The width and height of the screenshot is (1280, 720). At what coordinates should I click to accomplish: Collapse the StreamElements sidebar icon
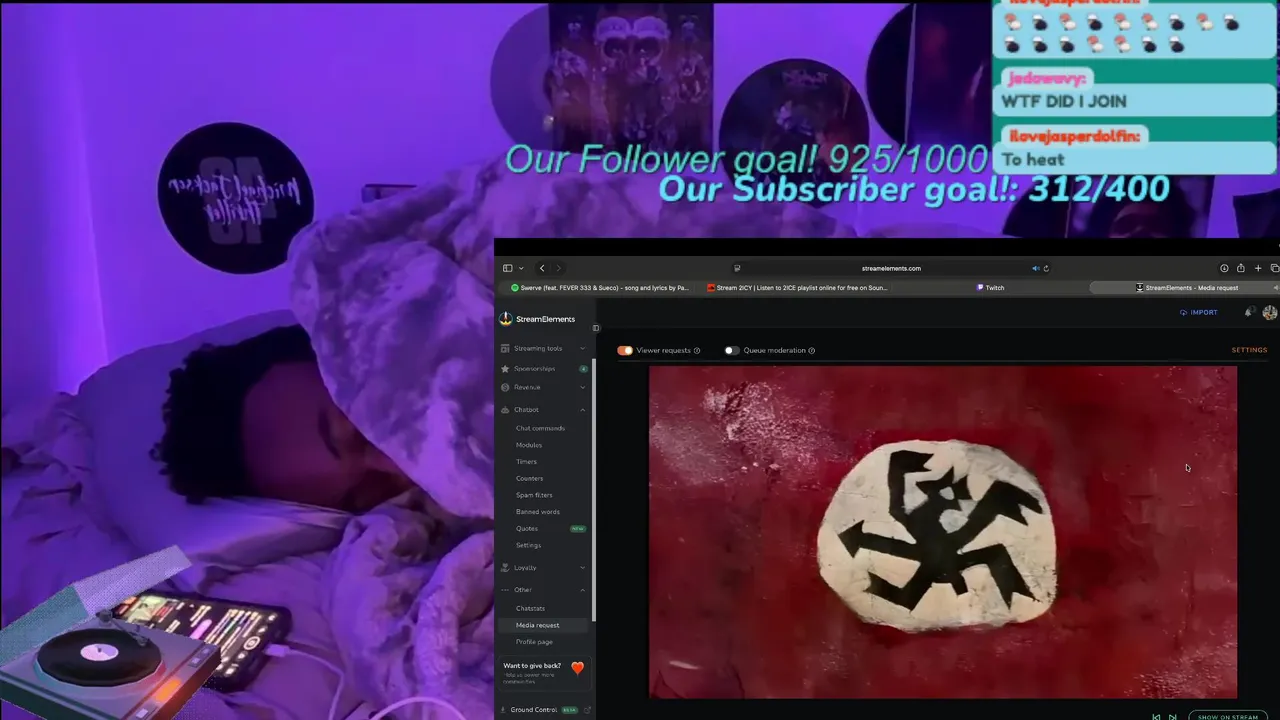596,328
